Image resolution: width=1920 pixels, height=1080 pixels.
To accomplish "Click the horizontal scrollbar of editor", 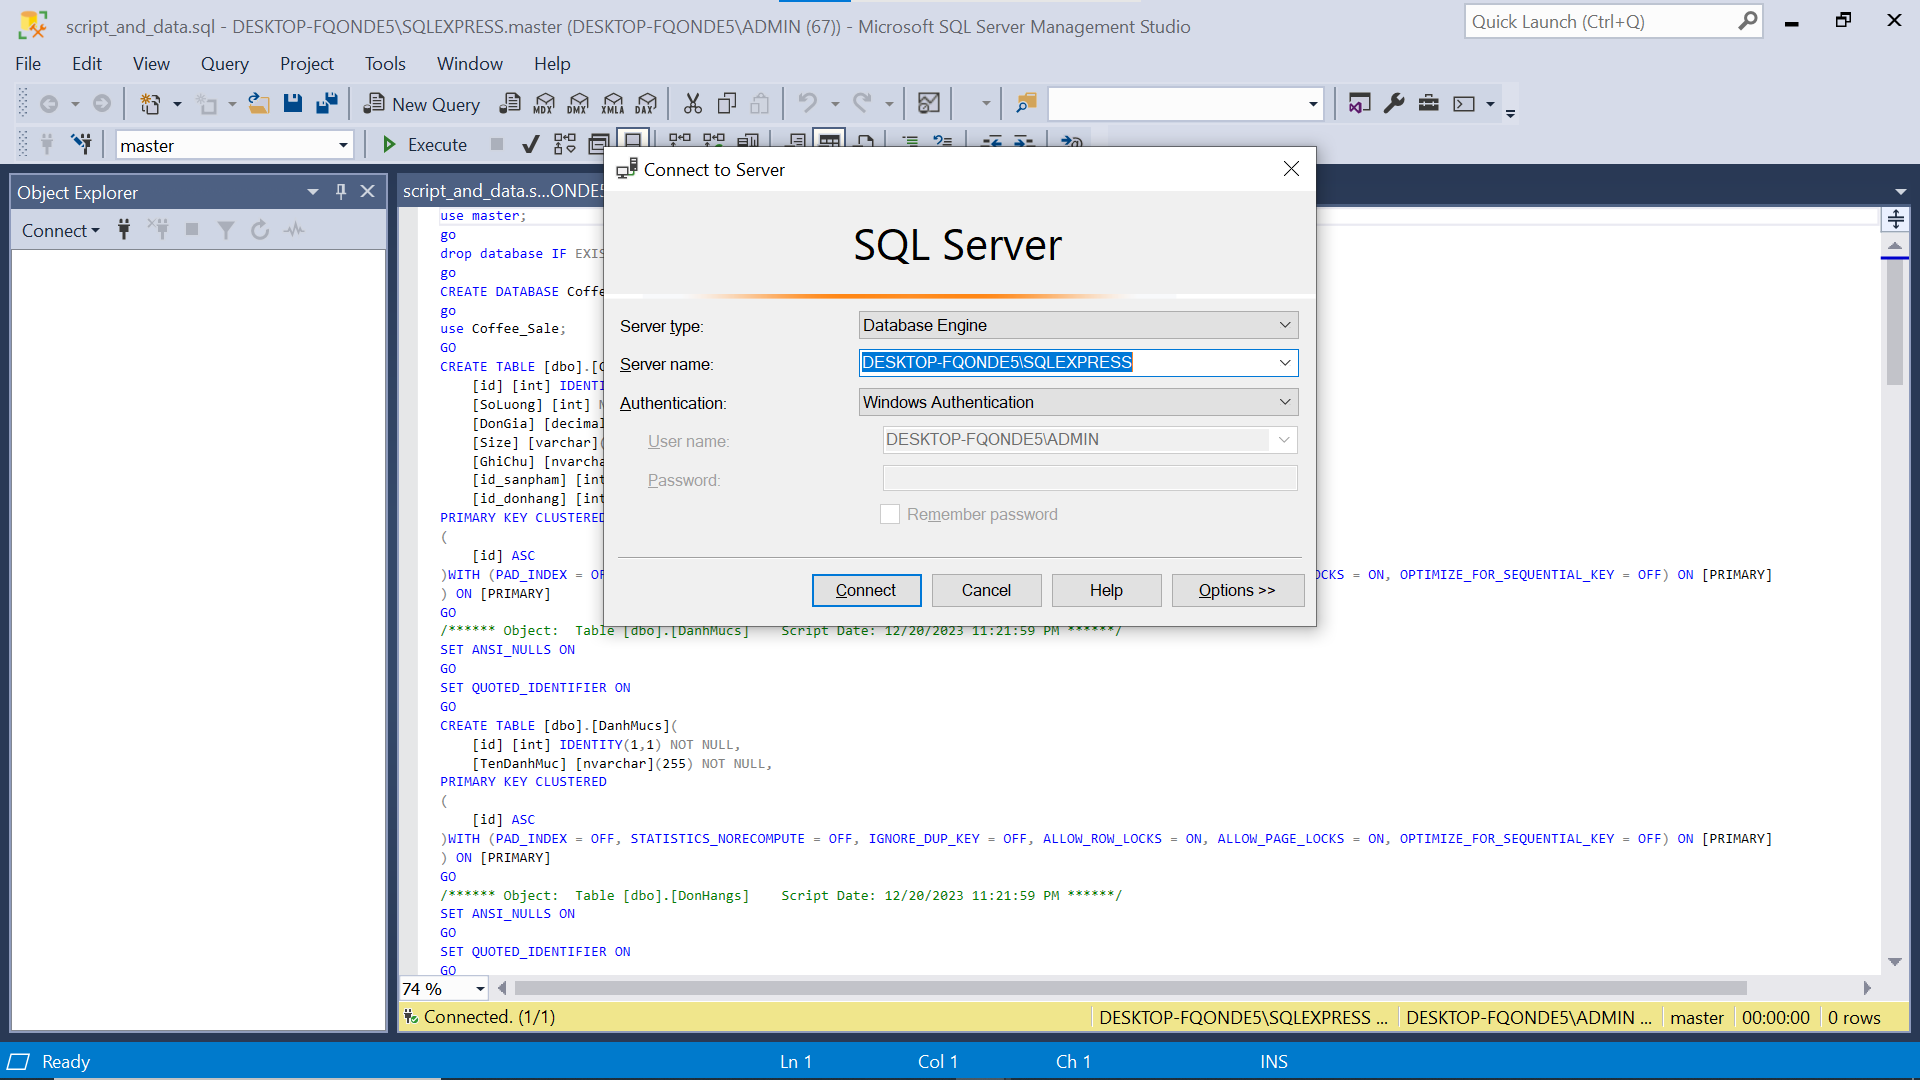I will pyautogui.click(x=1130, y=988).
